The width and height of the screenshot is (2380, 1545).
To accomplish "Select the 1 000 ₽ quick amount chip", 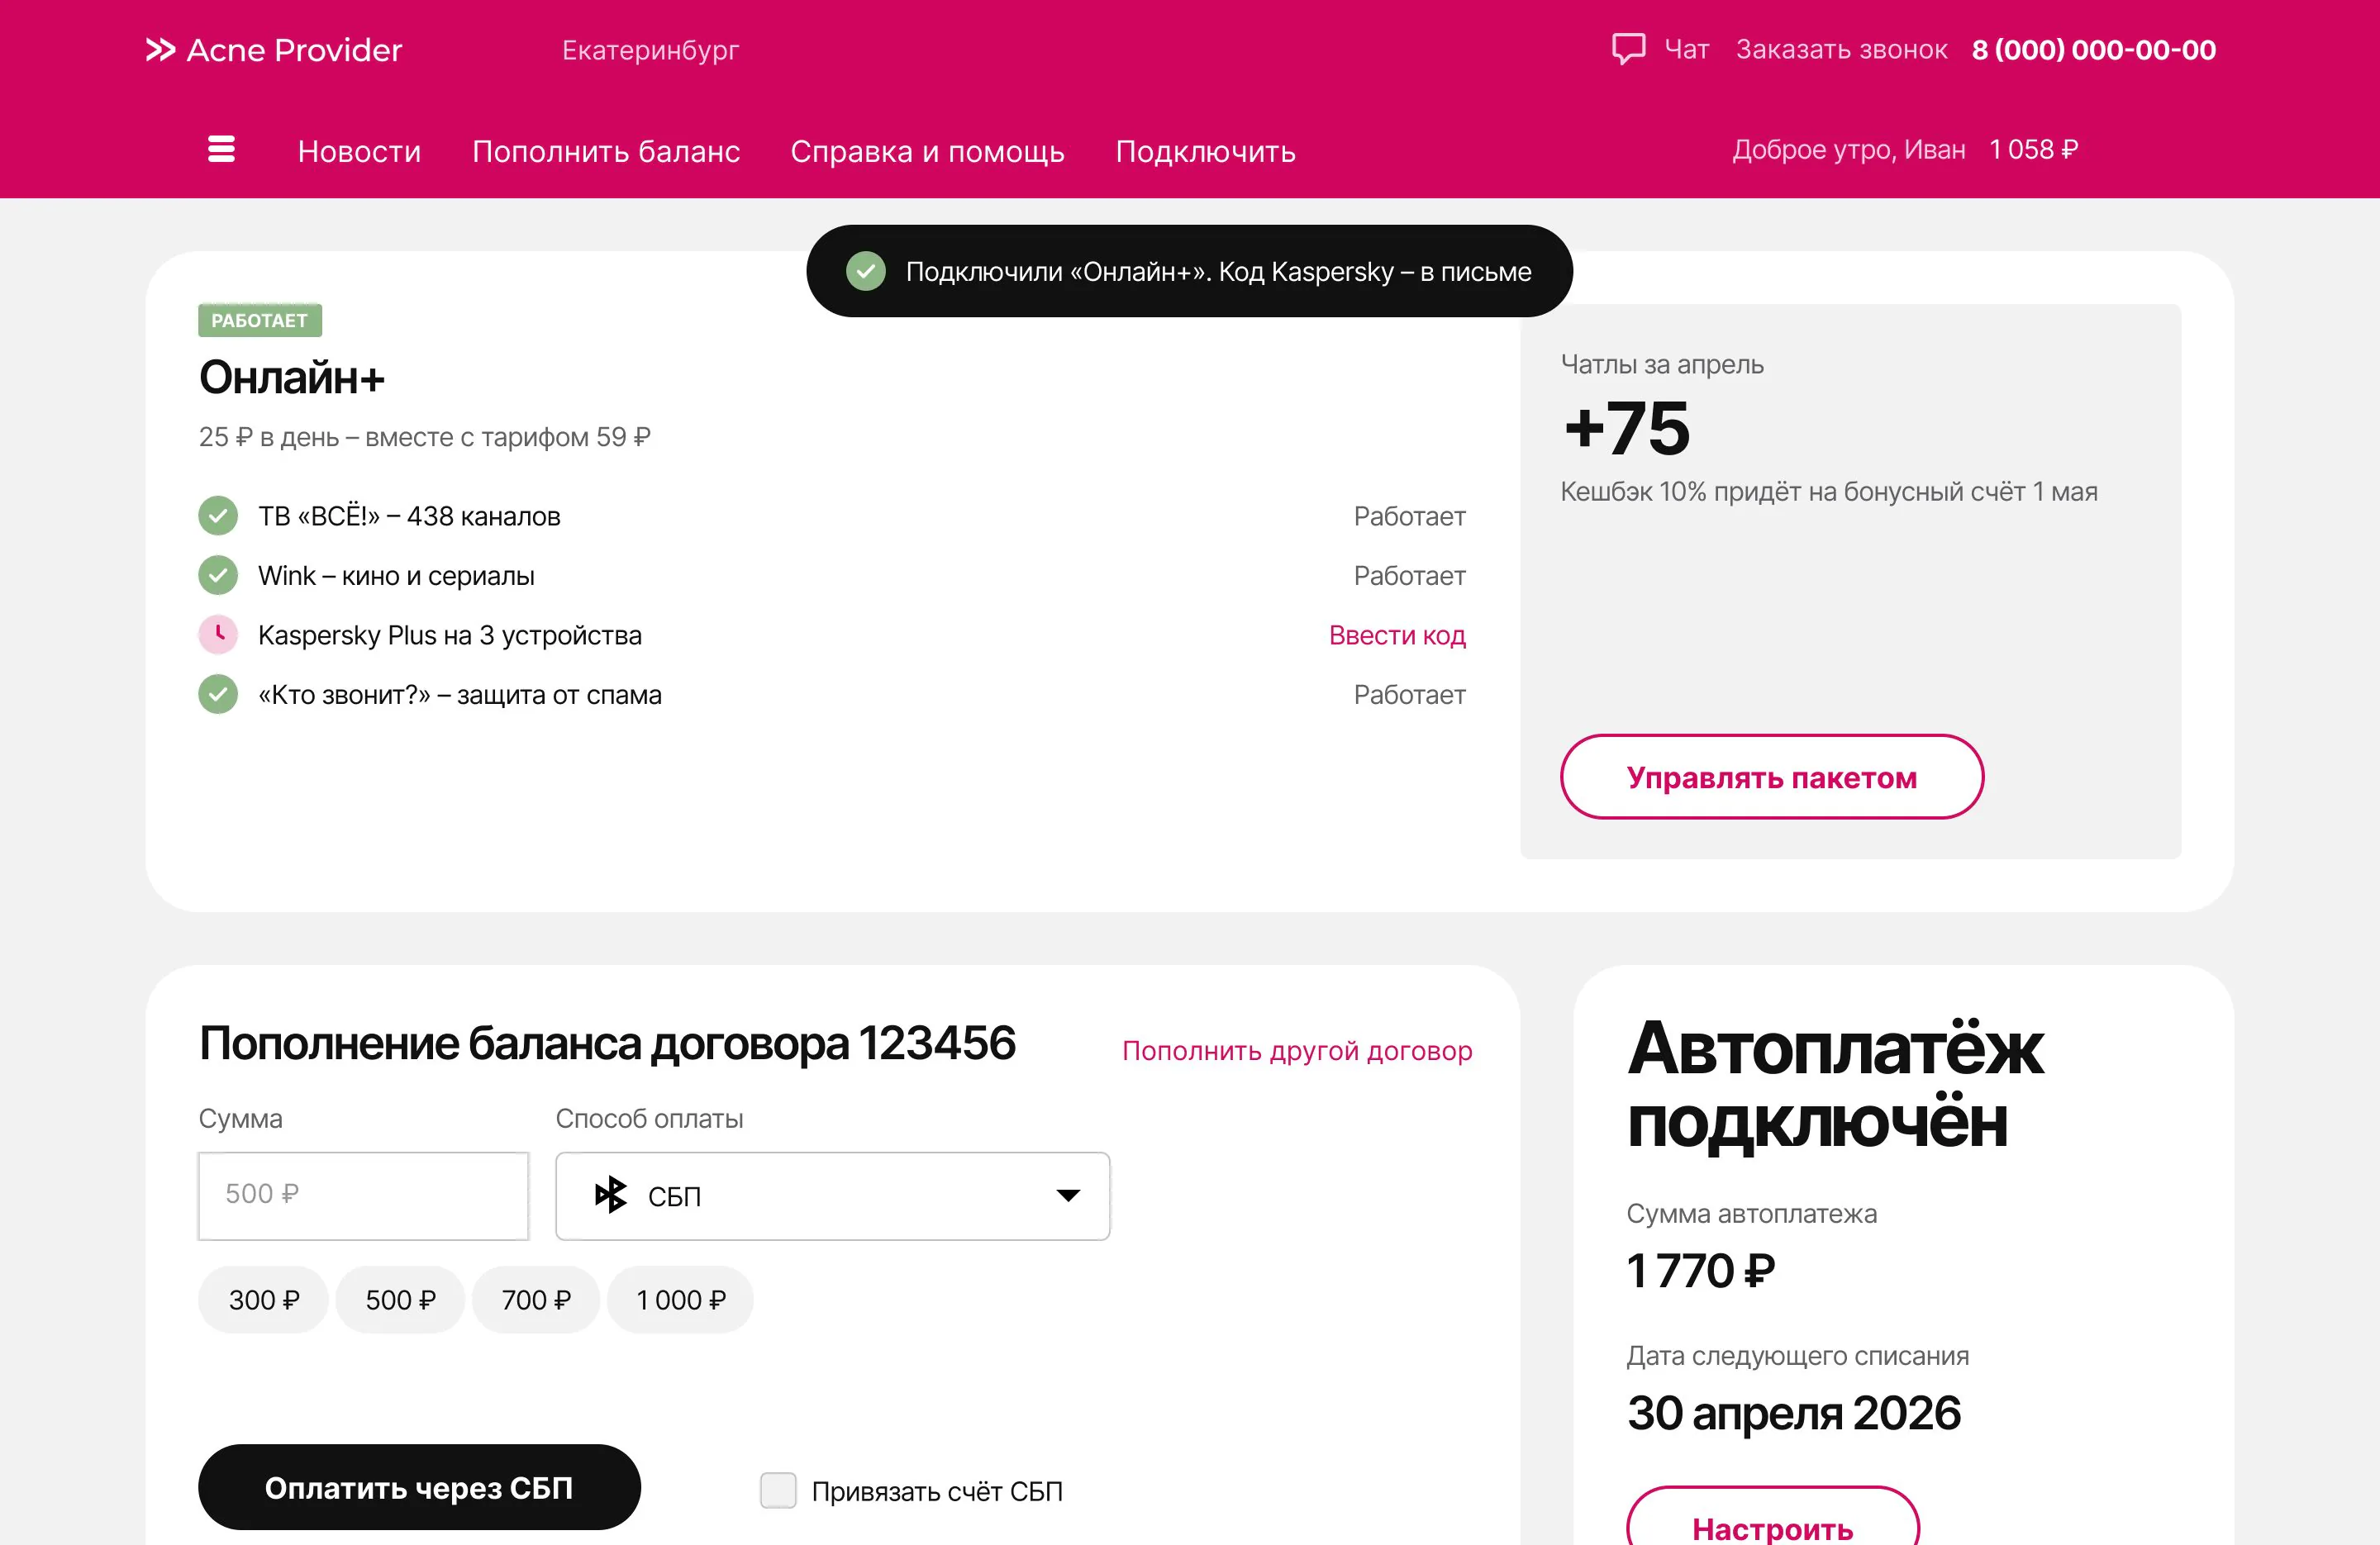I will (x=681, y=1300).
